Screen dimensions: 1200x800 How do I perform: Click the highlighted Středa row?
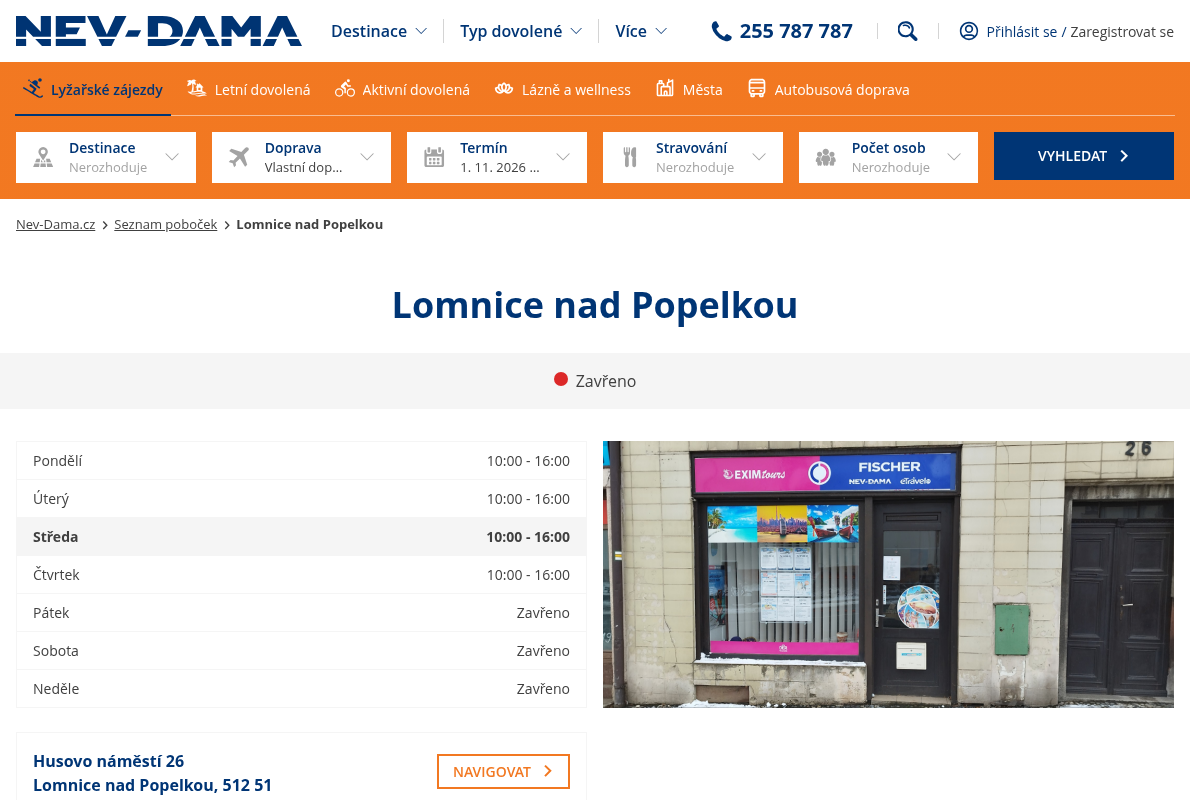(x=301, y=537)
